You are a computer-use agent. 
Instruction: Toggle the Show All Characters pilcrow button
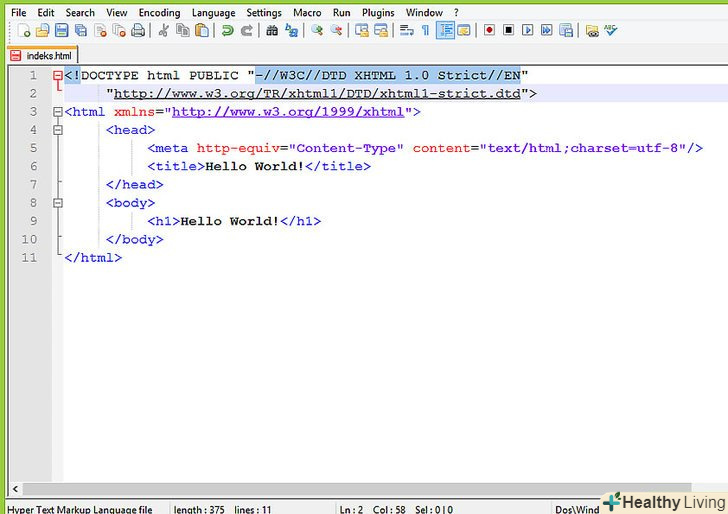click(425, 31)
